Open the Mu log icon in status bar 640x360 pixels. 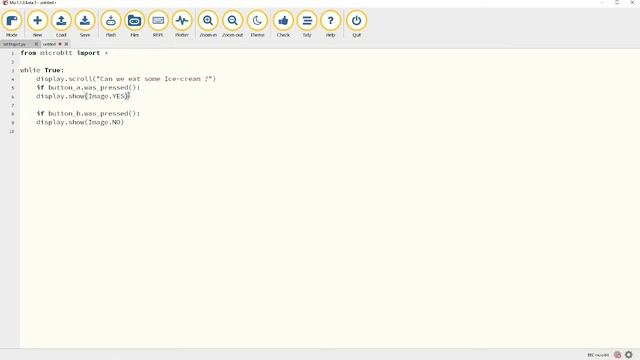pyautogui.click(x=618, y=355)
